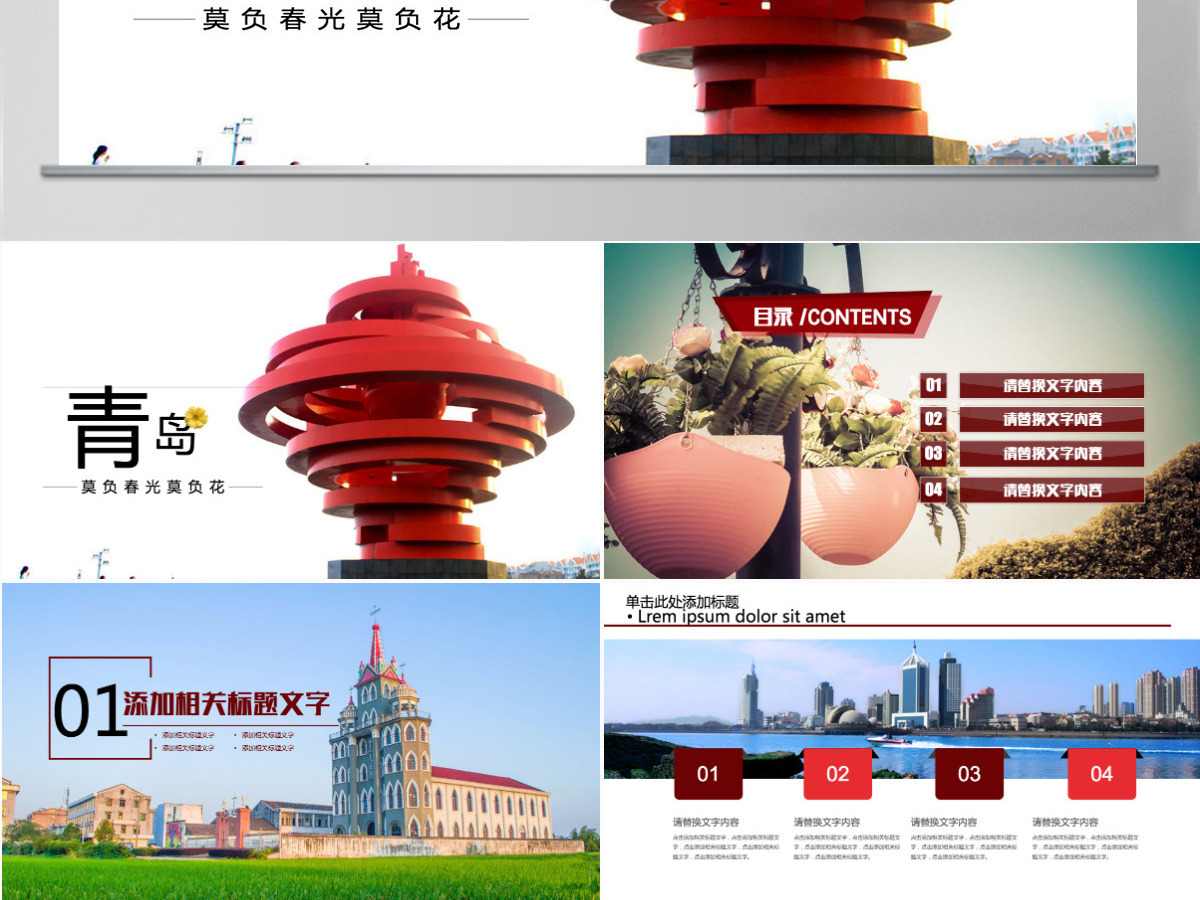
Task: Open the city skyline slide thumbnail
Action: (x=902, y=741)
